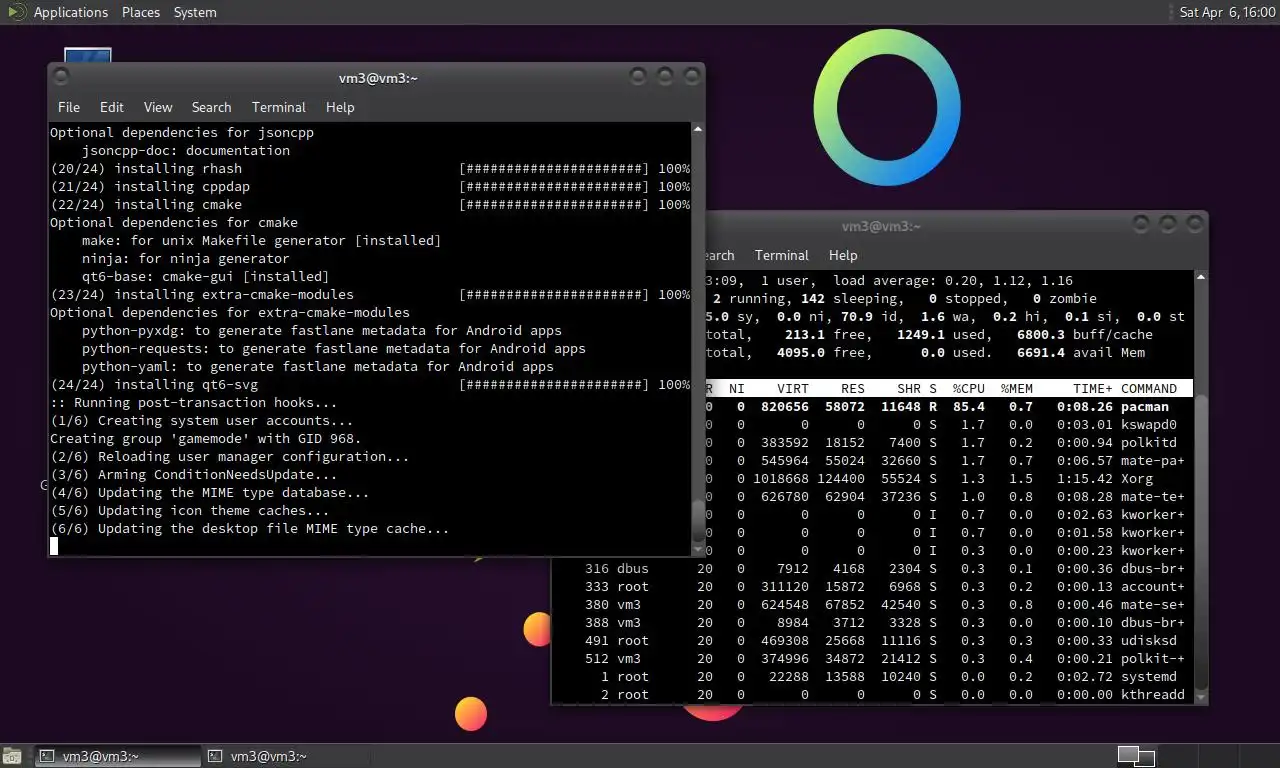Image resolution: width=1280 pixels, height=768 pixels.
Task: Click the %MEM column header in top
Action: click(1017, 388)
